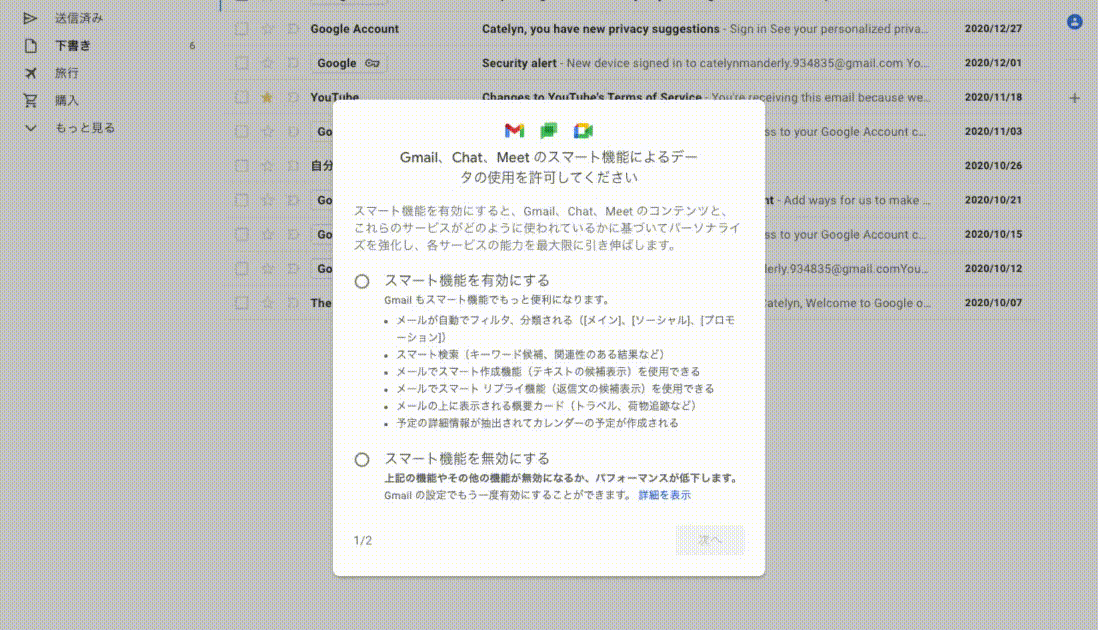Select スマート機能を無効にする radio button
The image size is (1098, 630).
(x=362, y=460)
